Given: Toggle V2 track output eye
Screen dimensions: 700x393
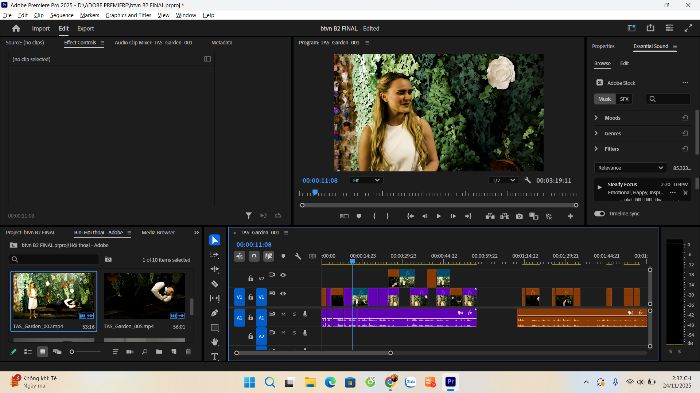Looking at the screenshot, I should pyautogui.click(x=283, y=275).
